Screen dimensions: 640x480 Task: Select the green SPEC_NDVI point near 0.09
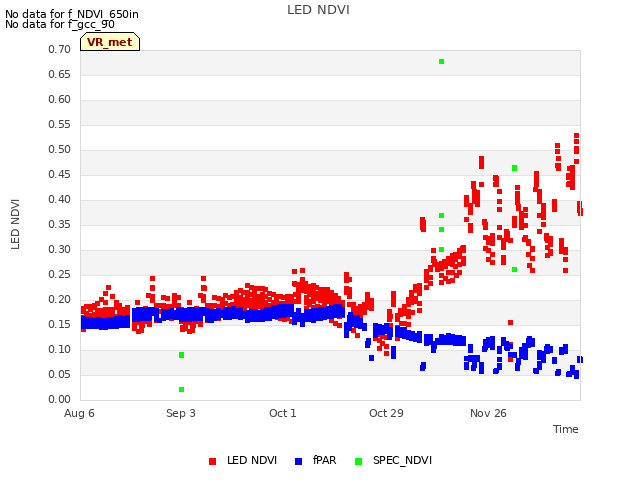tap(182, 355)
